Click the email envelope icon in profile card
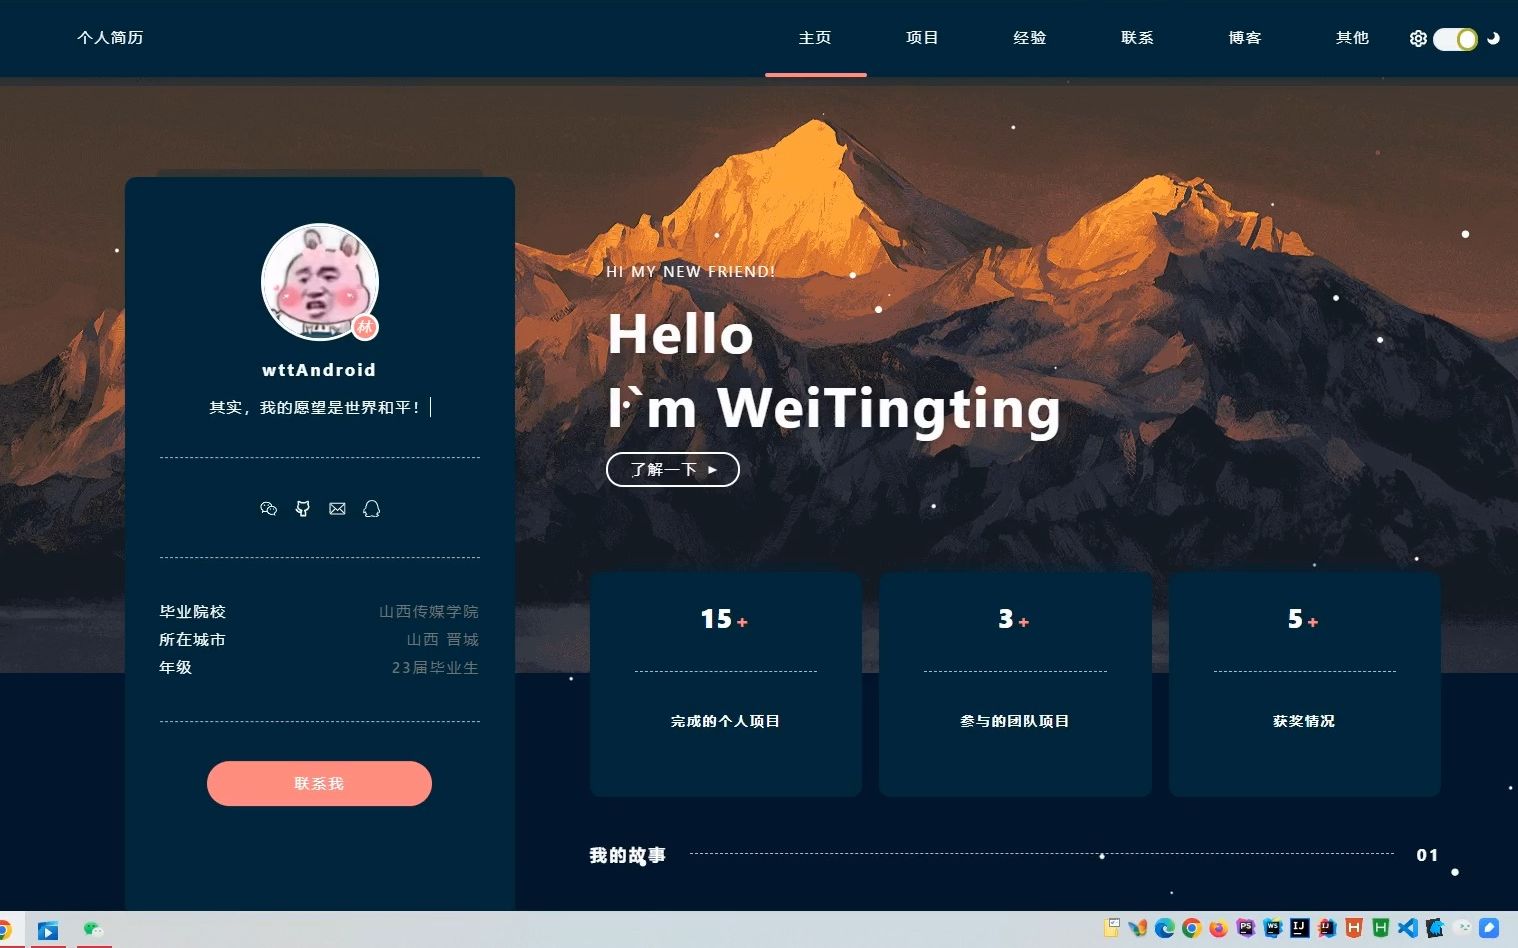The image size is (1518, 948). click(337, 509)
